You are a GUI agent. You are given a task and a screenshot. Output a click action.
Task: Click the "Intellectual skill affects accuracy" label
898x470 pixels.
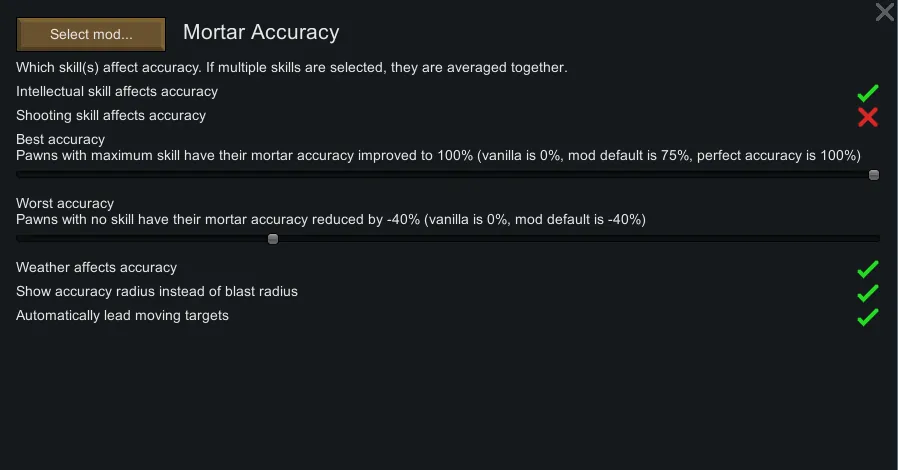(117, 91)
